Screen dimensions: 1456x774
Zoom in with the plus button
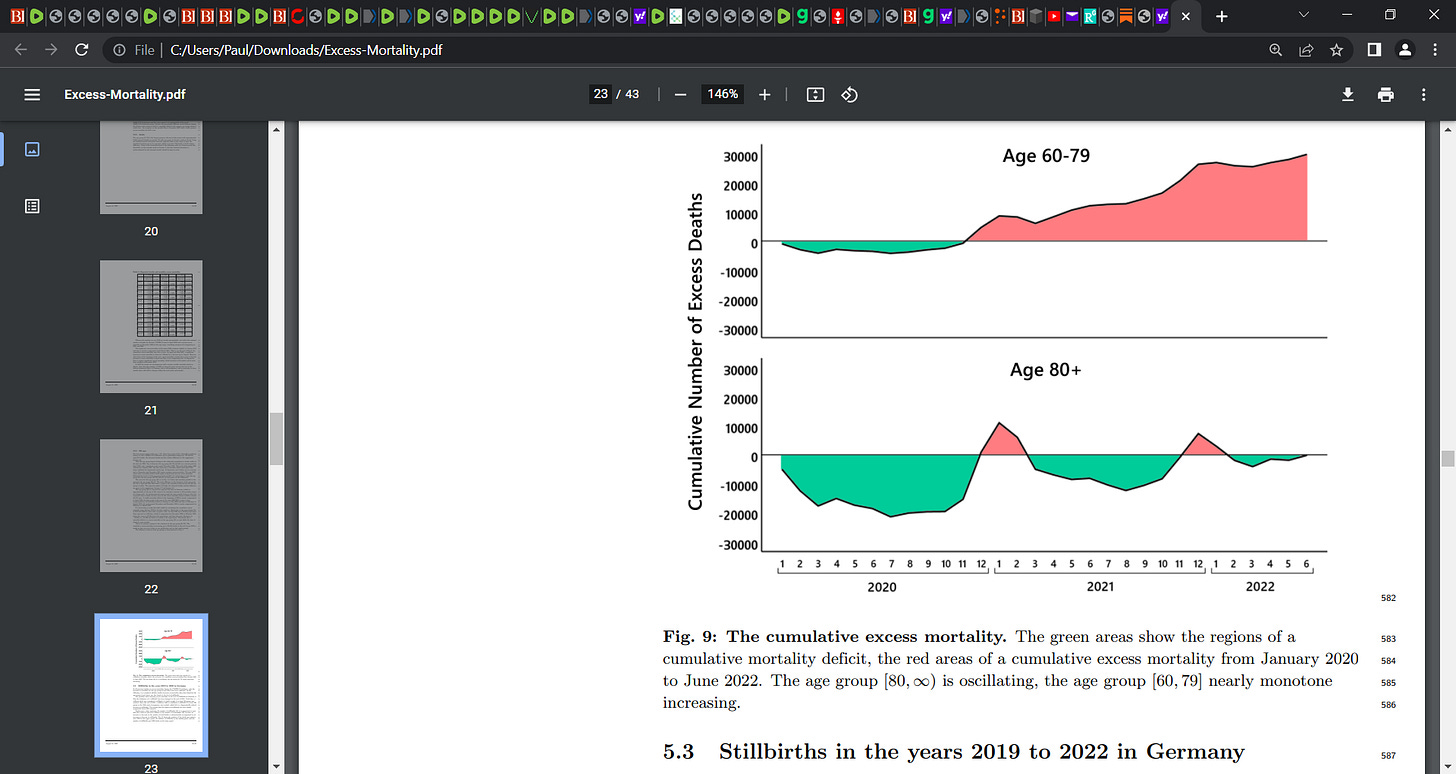click(x=765, y=94)
